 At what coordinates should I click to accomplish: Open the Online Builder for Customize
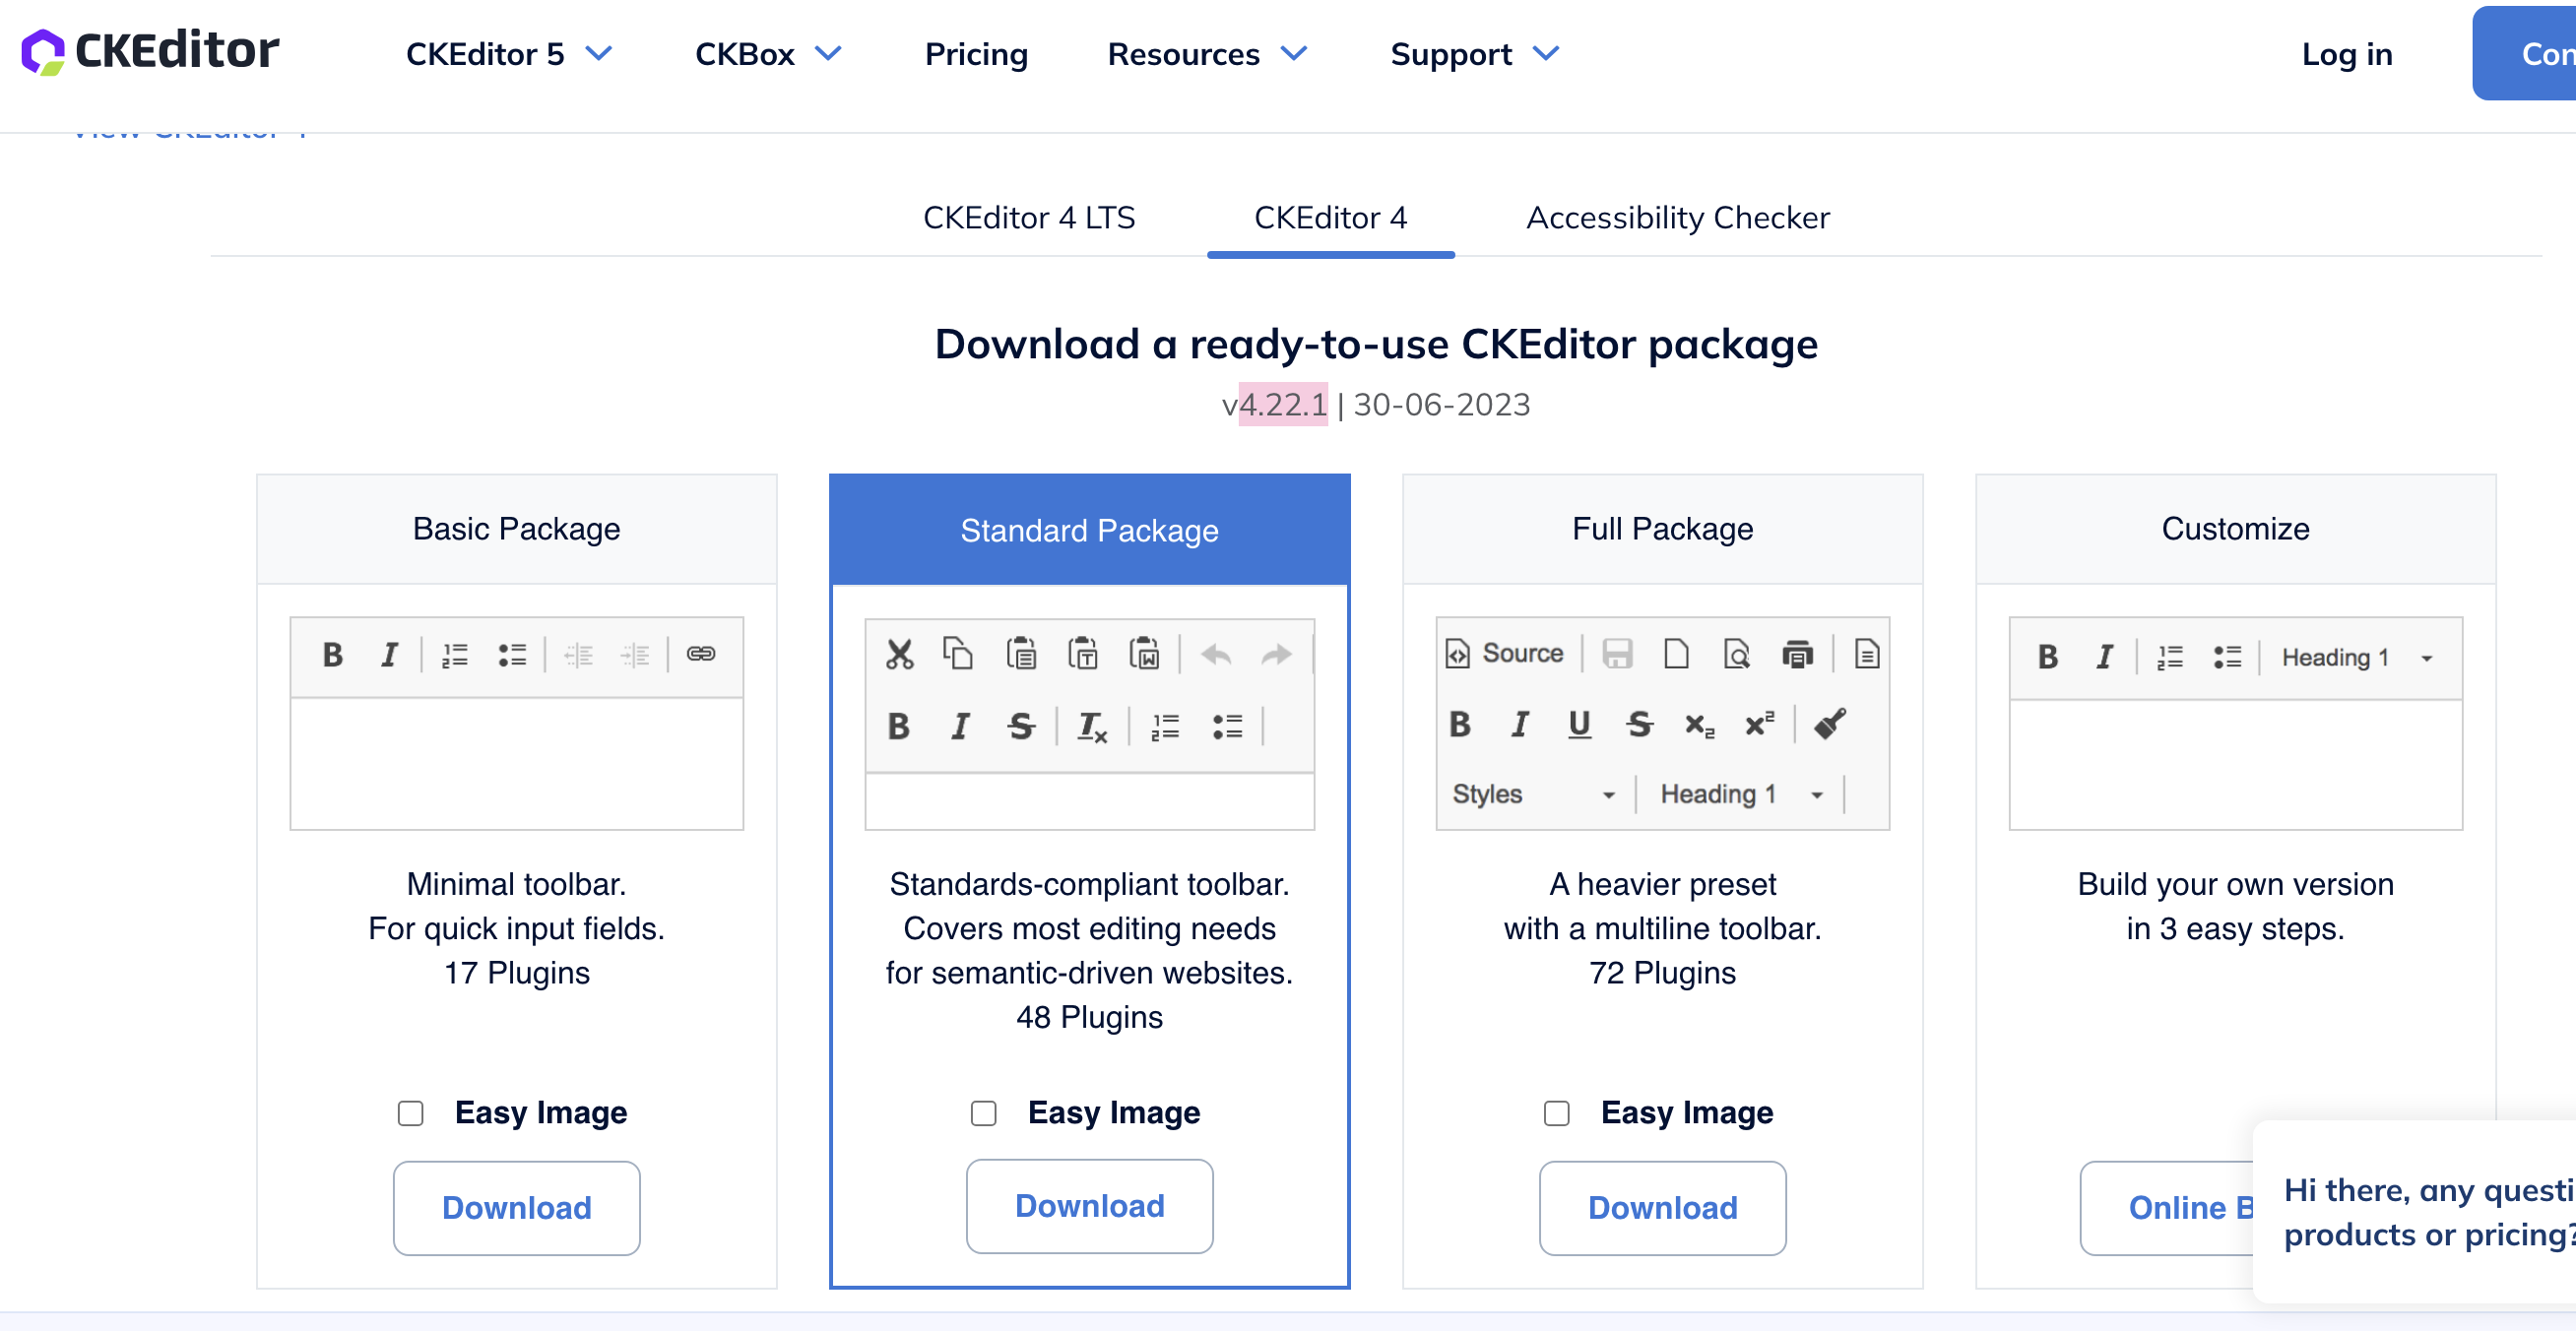[2167, 1207]
